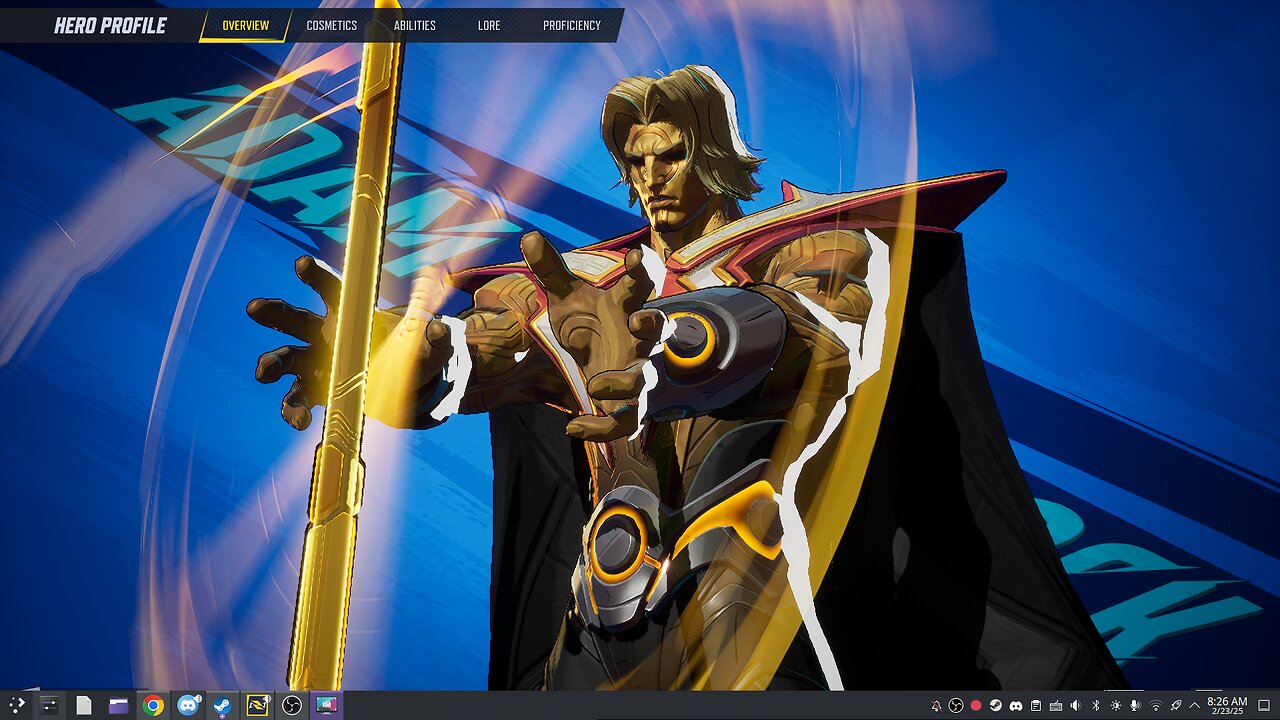Open the purple monitor app taskbar icon

(326, 705)
